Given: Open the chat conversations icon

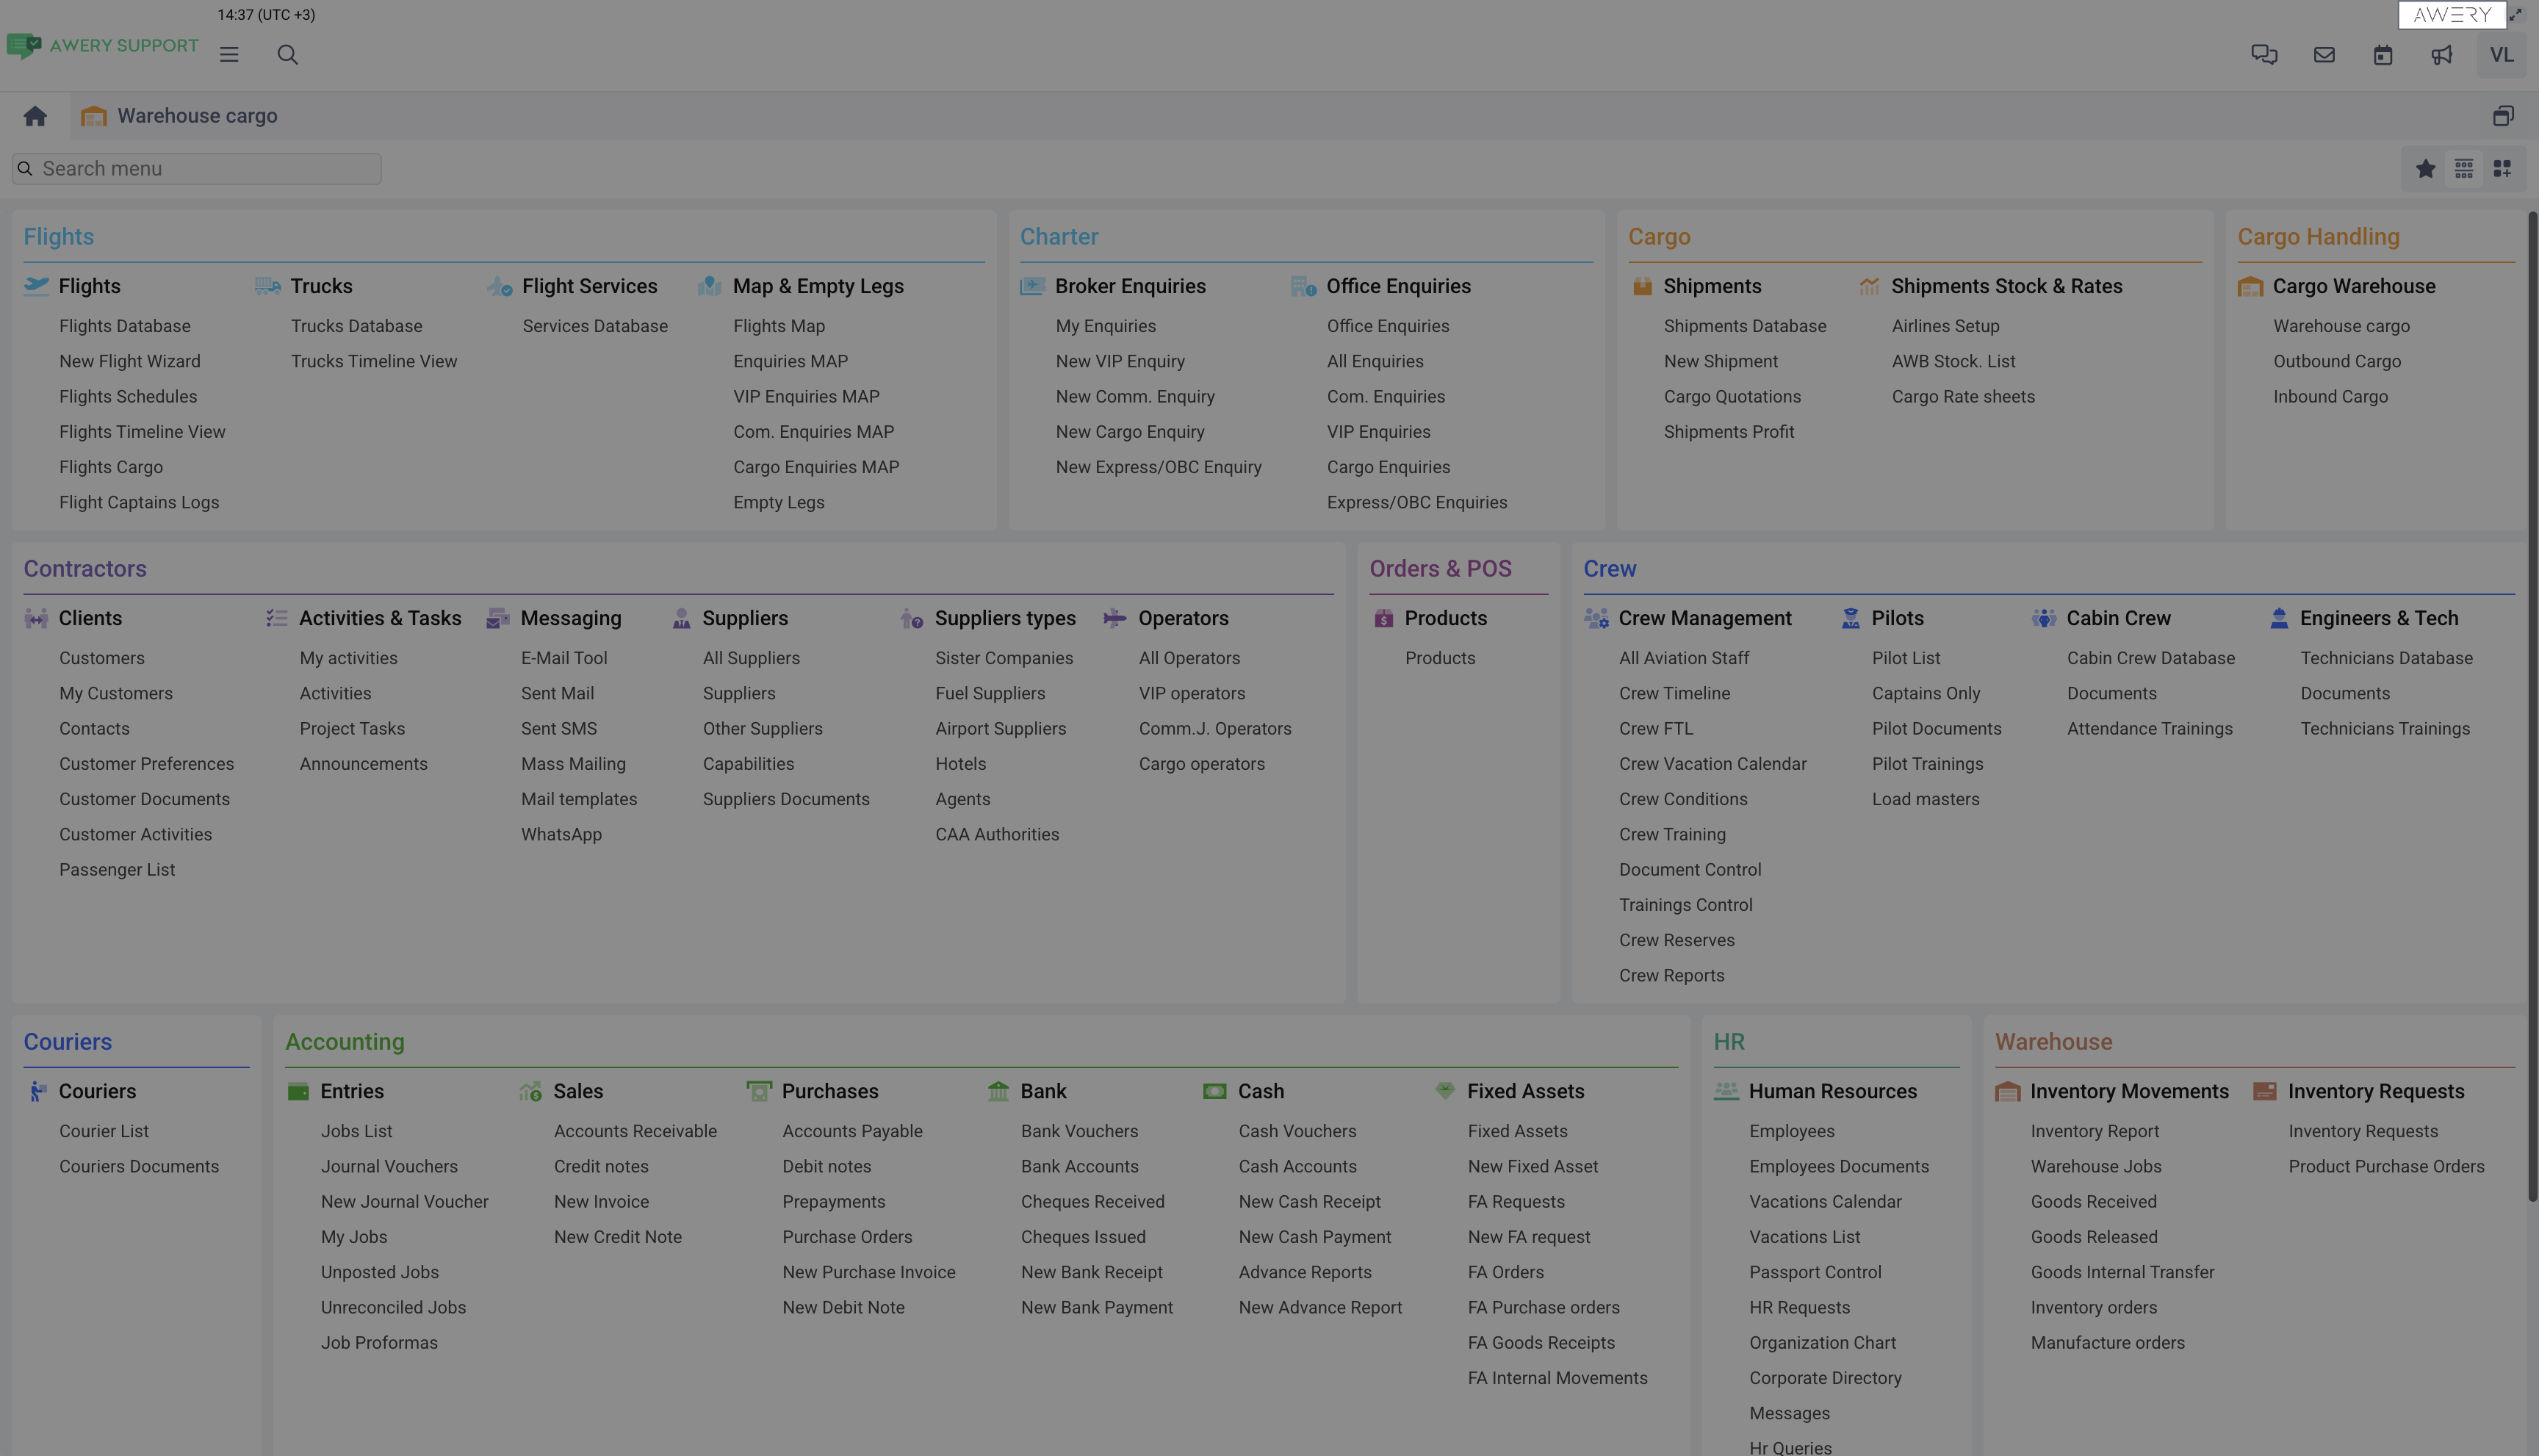Looking at the screenshot, I should click(x=2263, y=55).
